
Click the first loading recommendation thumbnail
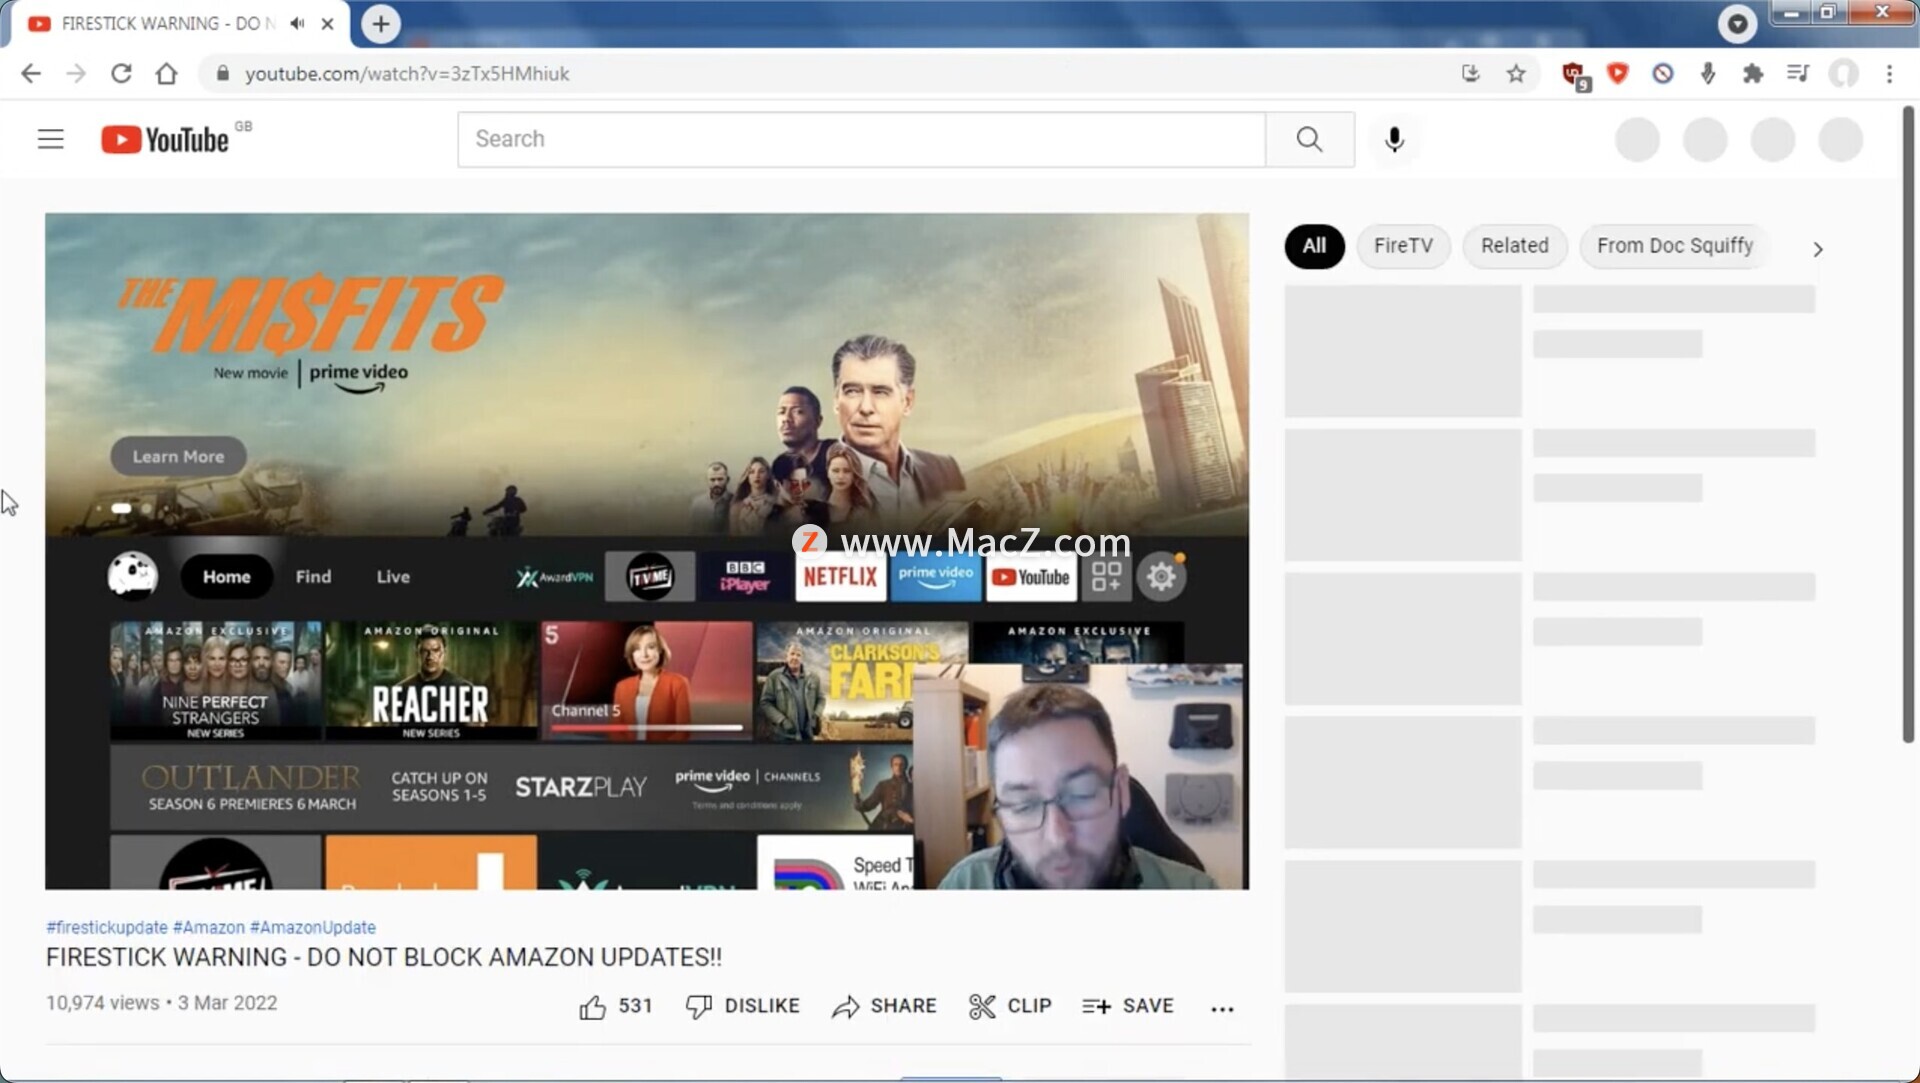1403,351
